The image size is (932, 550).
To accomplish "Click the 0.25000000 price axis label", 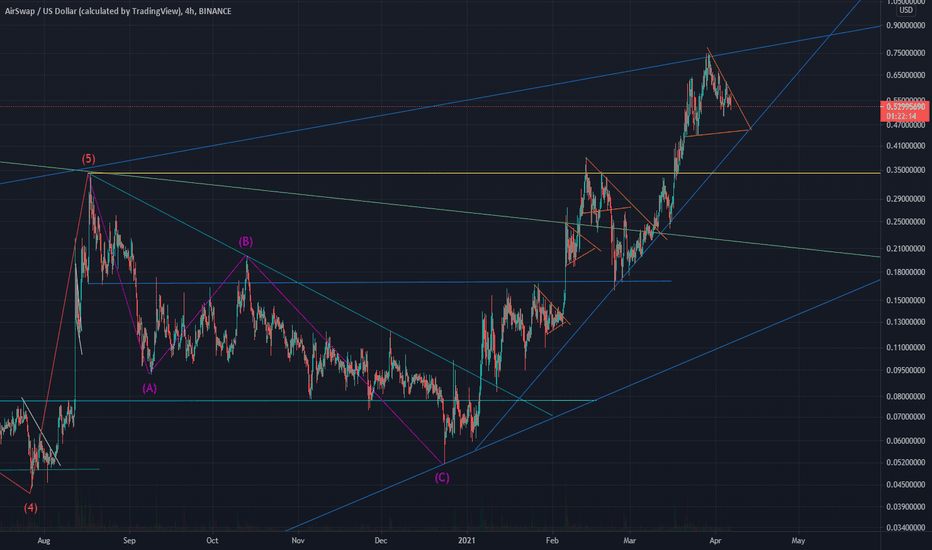I will 905,222.
